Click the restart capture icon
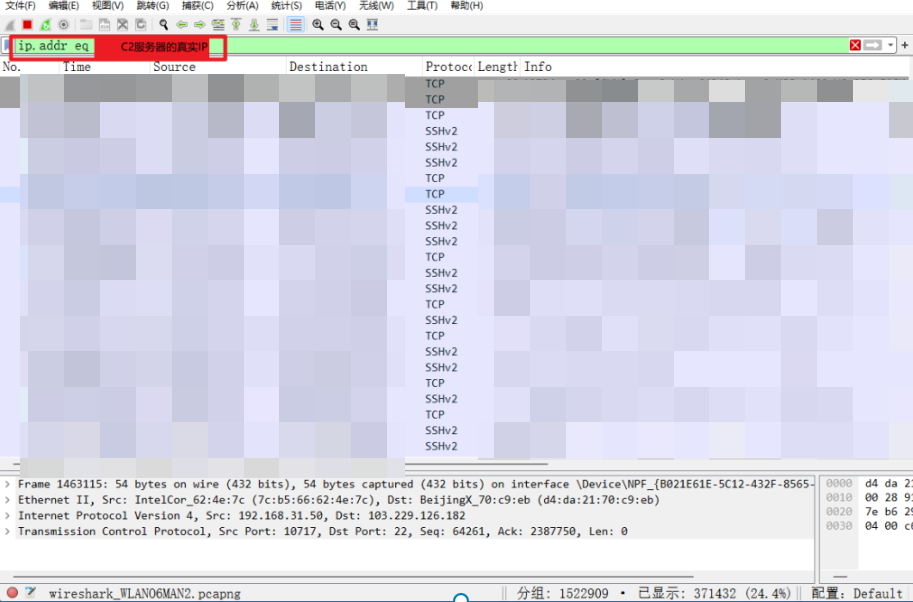Viewport: 913px width, 602px height. pyautogui.click(x=46, y=24)
